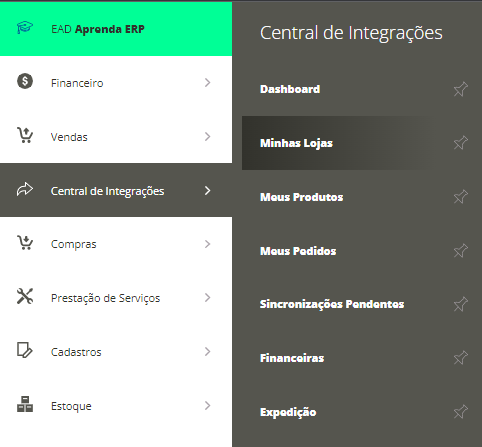482x447 pixels.
Task: Expand the Estoque chevron arrow
Action: [207, 406]
